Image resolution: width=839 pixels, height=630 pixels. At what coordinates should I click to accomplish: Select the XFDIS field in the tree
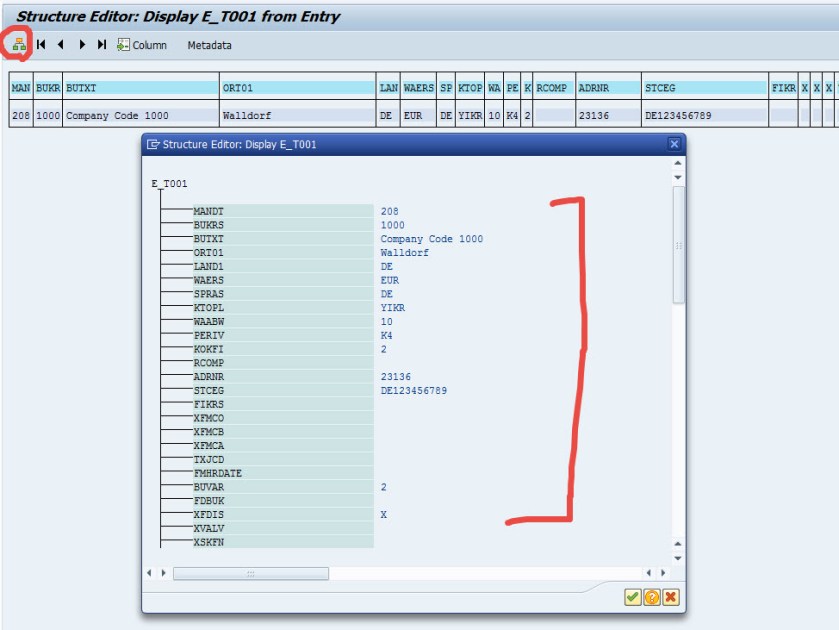click(283, 514)
